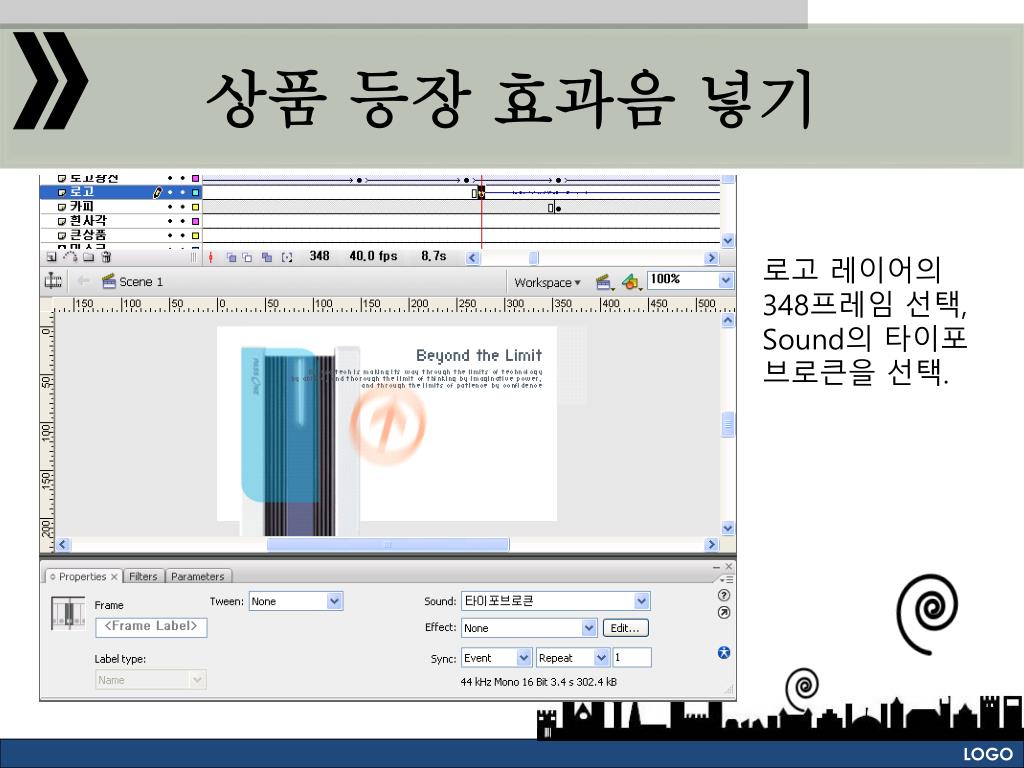Click the Edit... sound button

pyautogui.click(x=625, y=628)
